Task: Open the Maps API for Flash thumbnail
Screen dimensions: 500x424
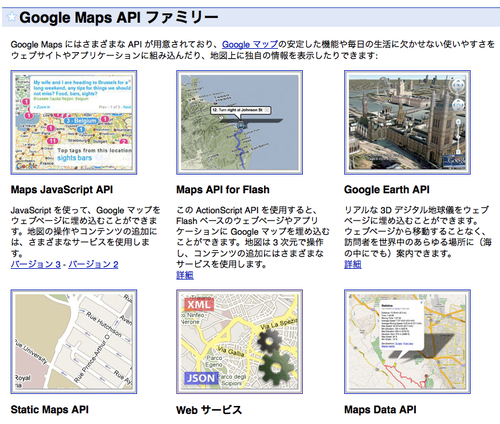Action: tap(239, 122)
